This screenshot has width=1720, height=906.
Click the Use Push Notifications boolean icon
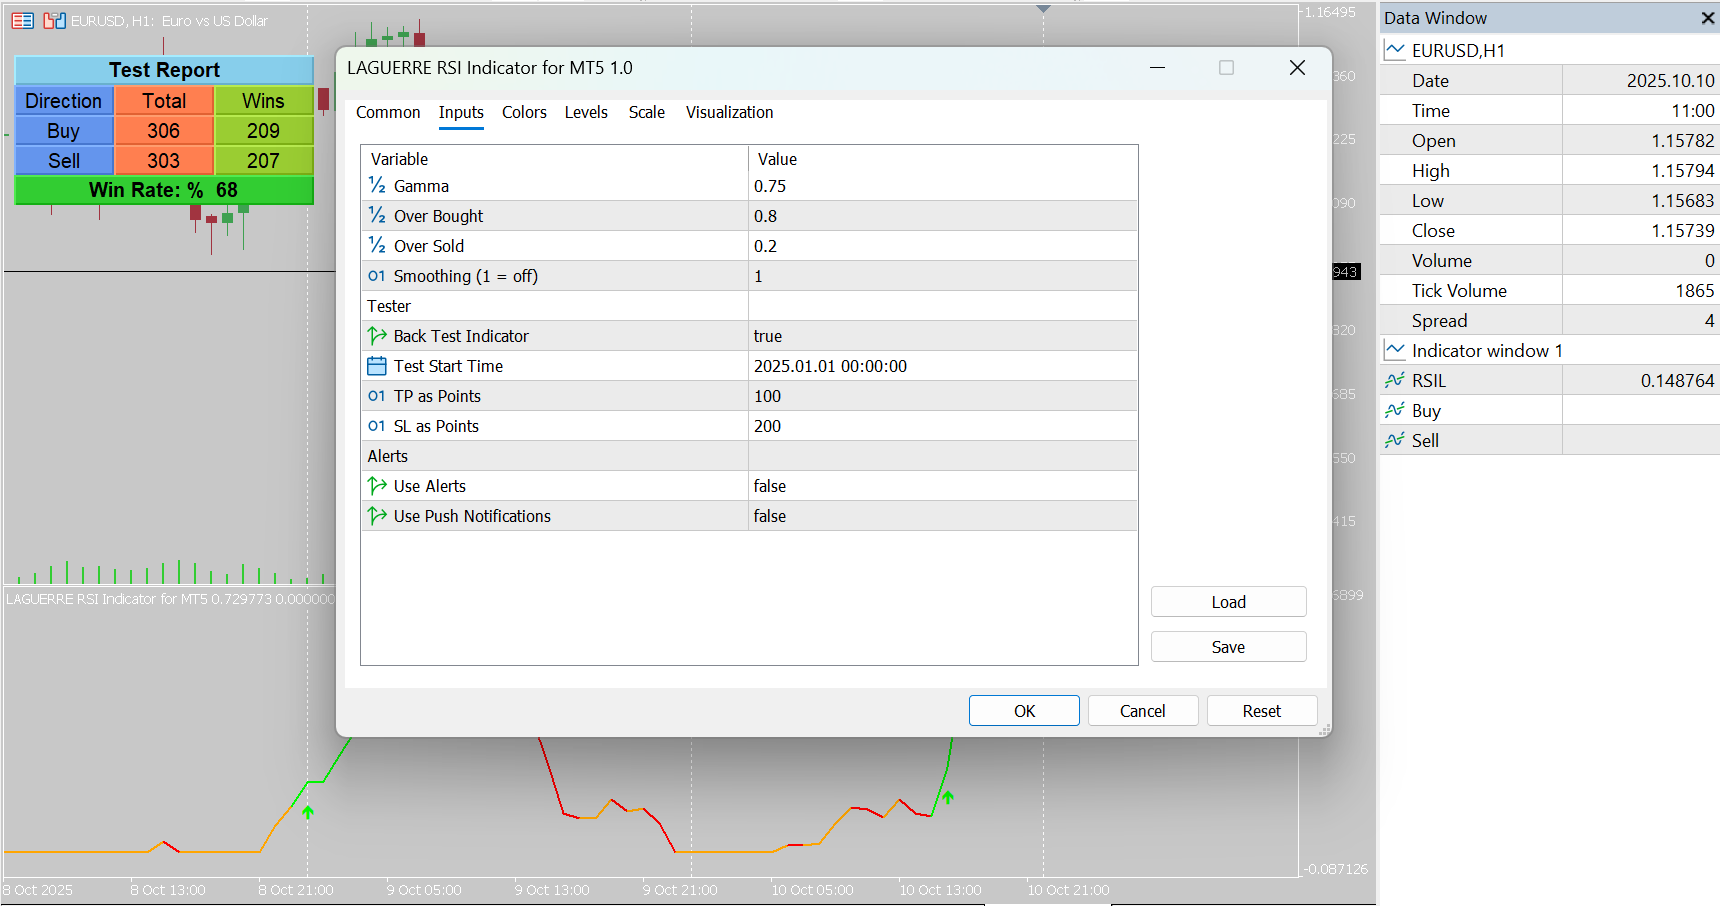pos(377,516)
